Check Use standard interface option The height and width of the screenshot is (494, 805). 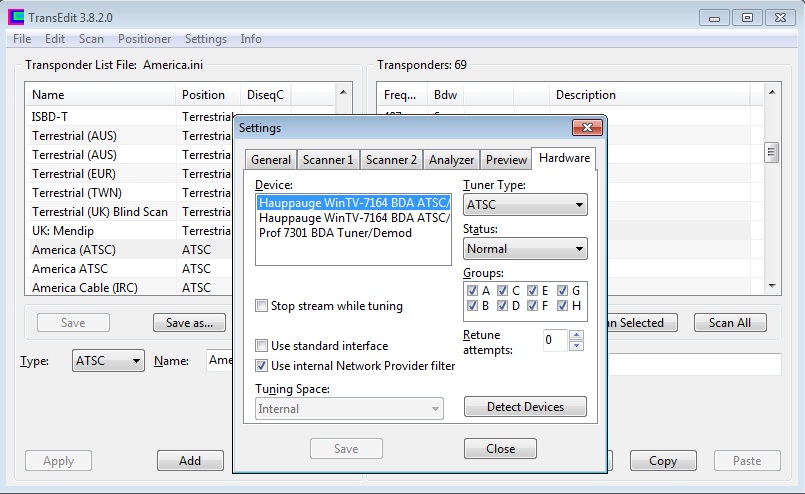(262, 346)
